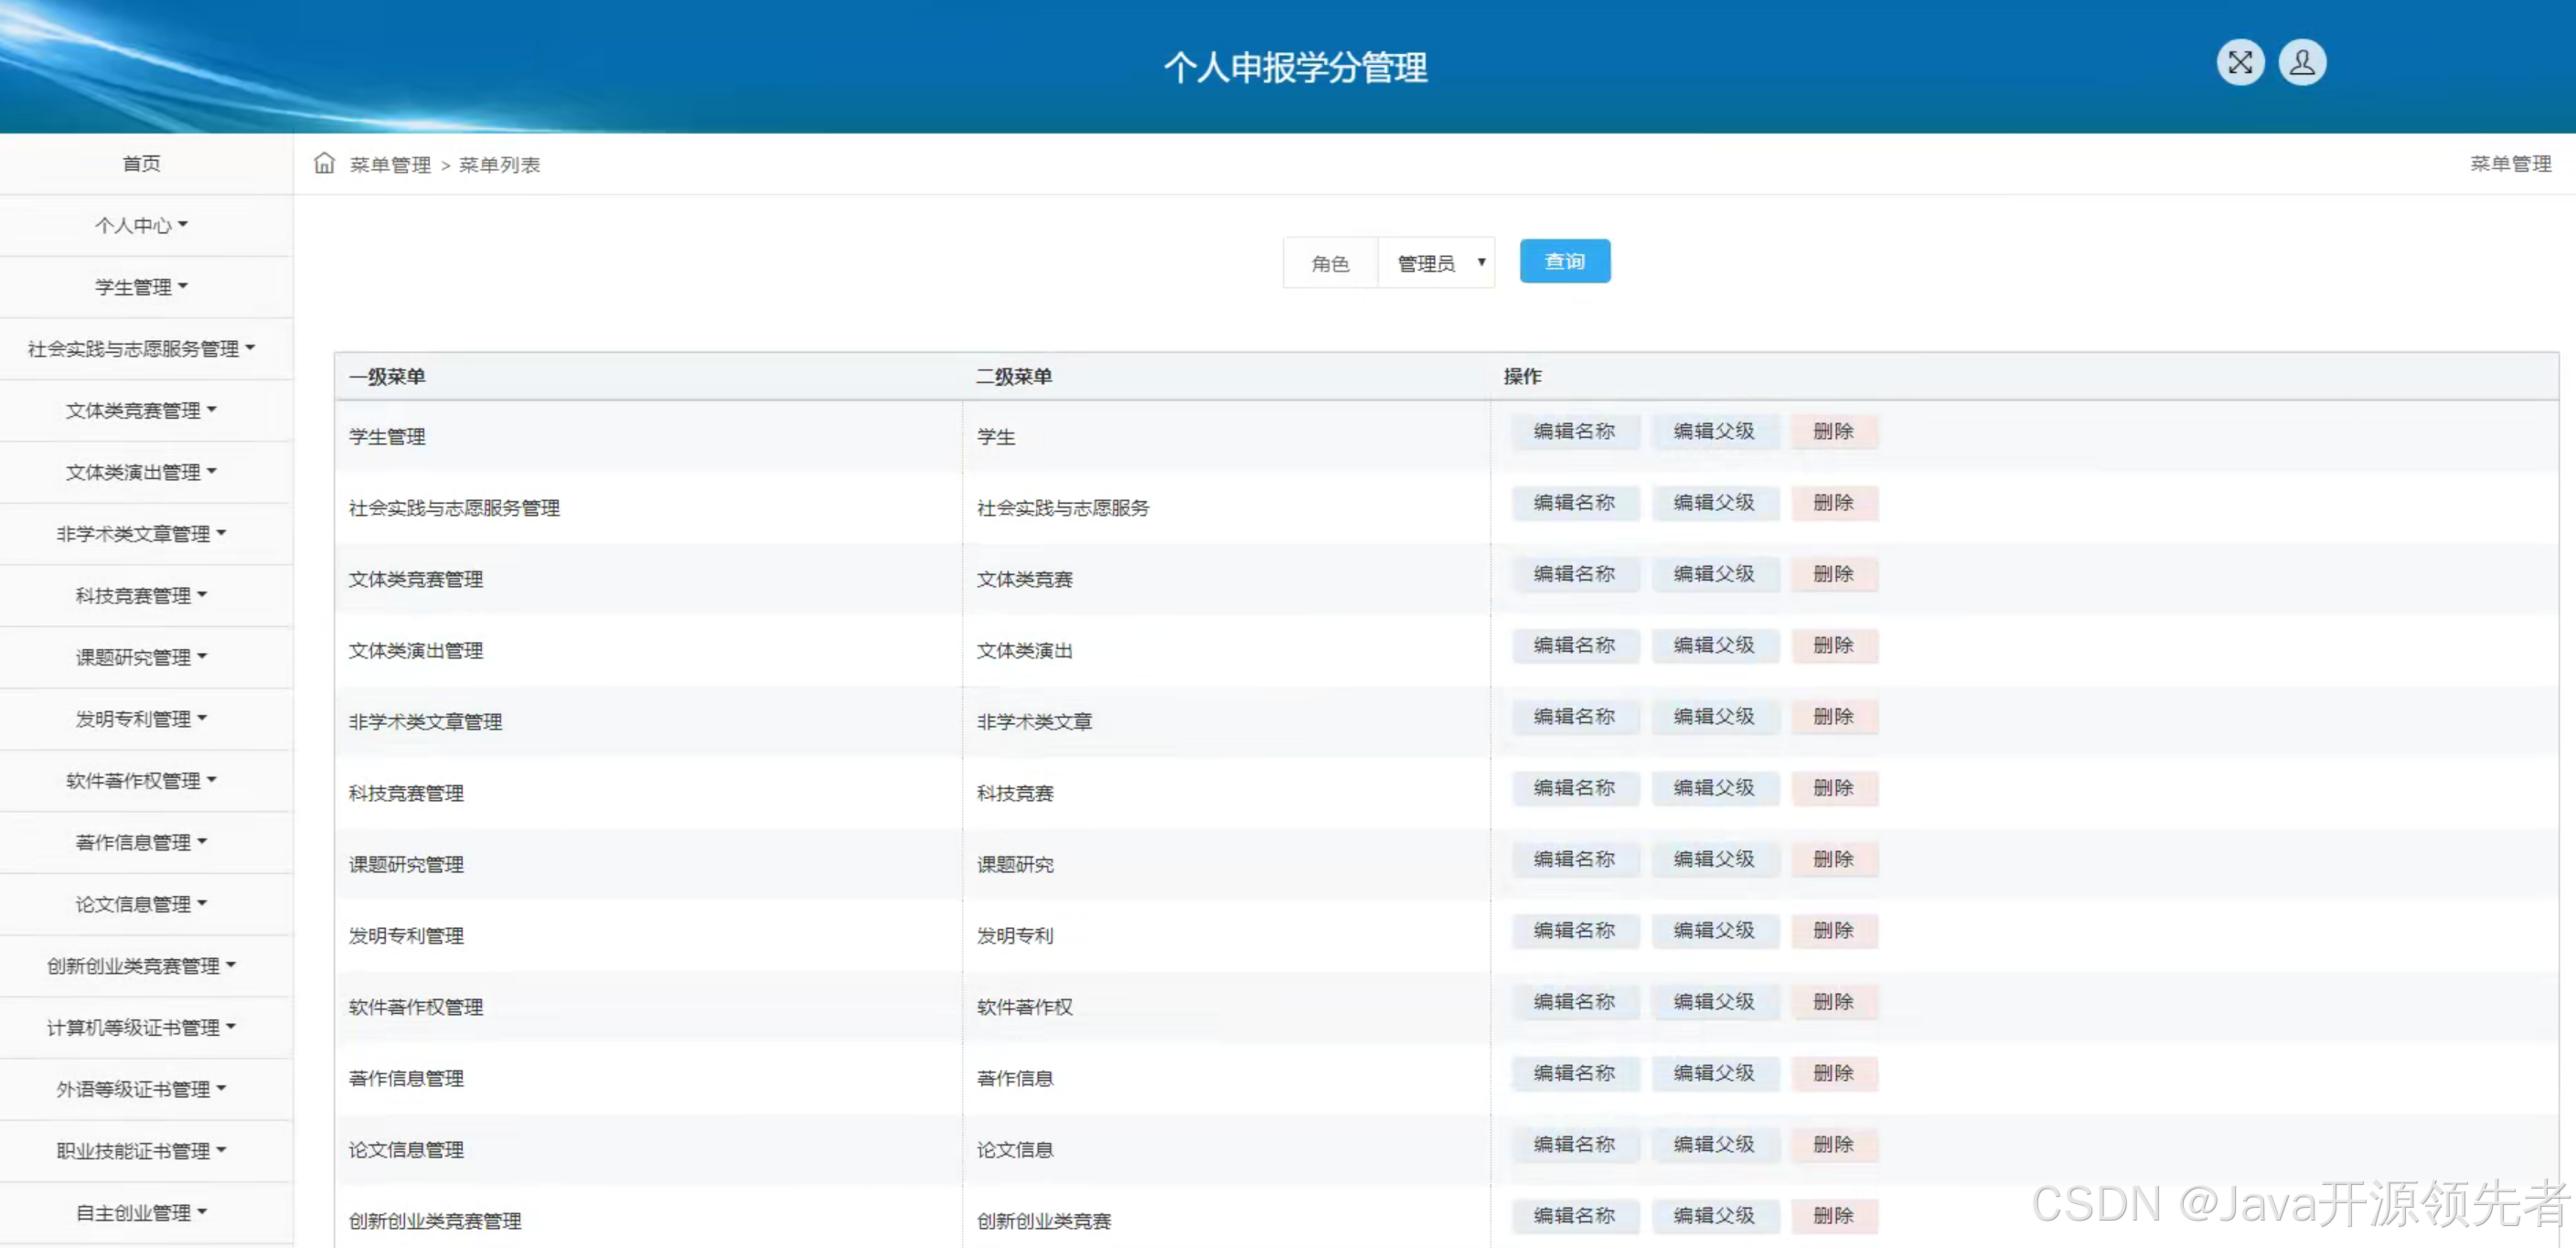Delete the 社会实践与志愿服务 row
The height and width of the screenshot is (1248, 2576).
1834,503
